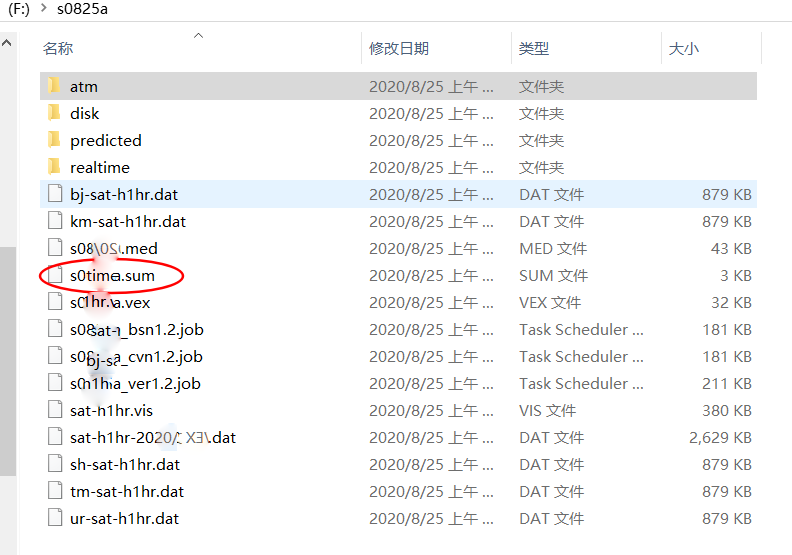792x555 pixels.
Task: Select icon of ur-sat-h1hr.dat
Action: coord(55,518)
